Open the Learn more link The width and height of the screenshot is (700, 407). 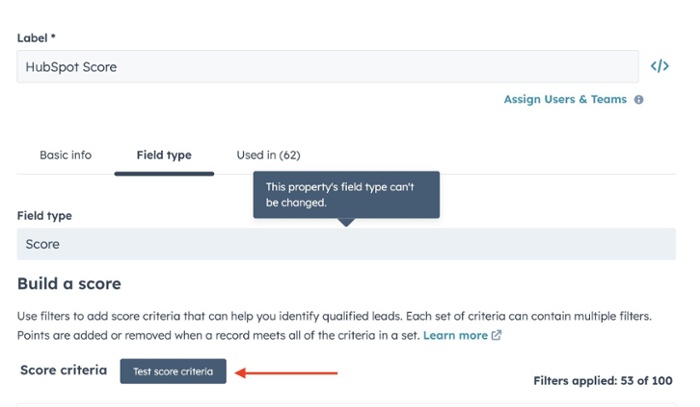(x=455, y=336)
